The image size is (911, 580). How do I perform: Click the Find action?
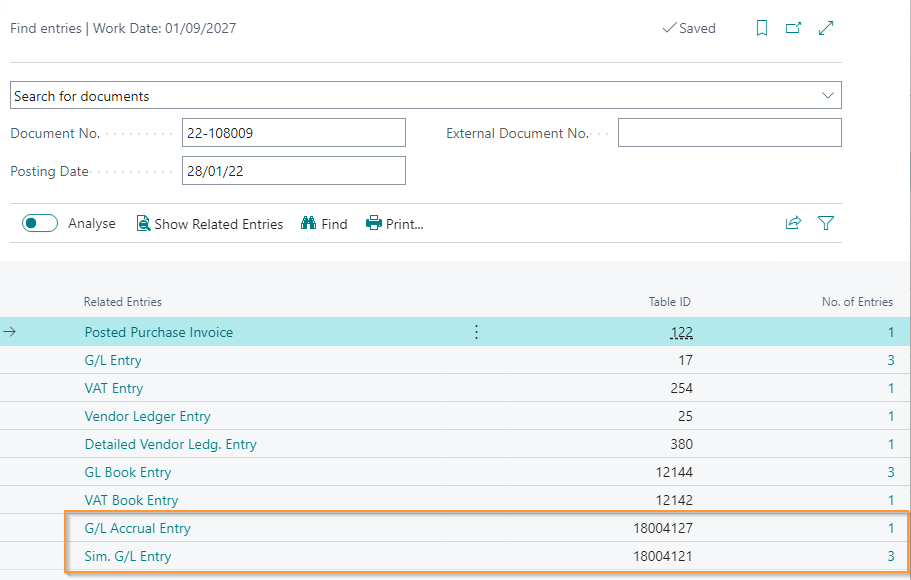[324, 224]
